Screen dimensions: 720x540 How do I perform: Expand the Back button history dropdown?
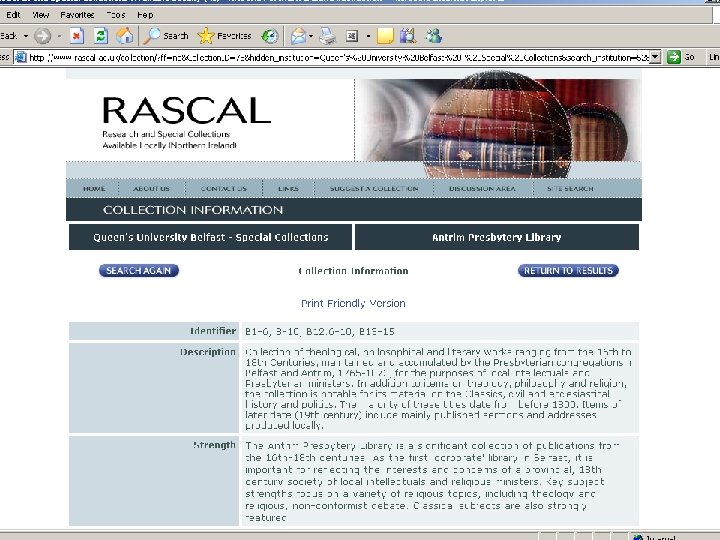pos(26,36)
